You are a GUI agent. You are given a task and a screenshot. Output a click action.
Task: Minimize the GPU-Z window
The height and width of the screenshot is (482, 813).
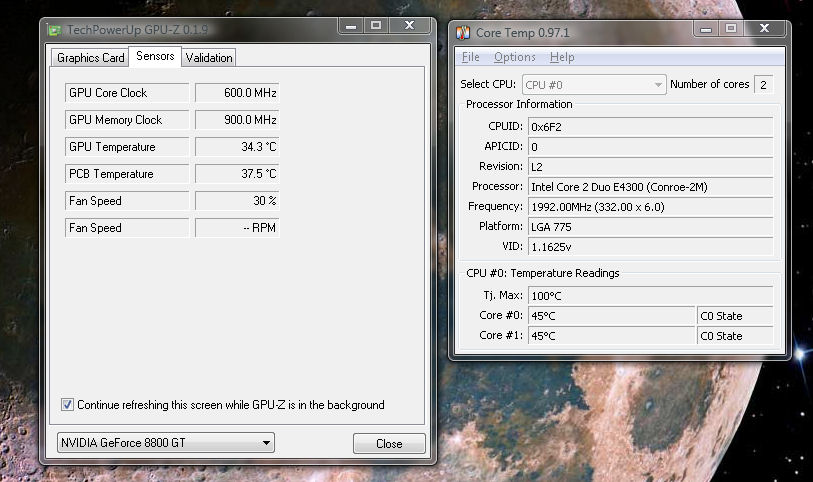point(351,26)
